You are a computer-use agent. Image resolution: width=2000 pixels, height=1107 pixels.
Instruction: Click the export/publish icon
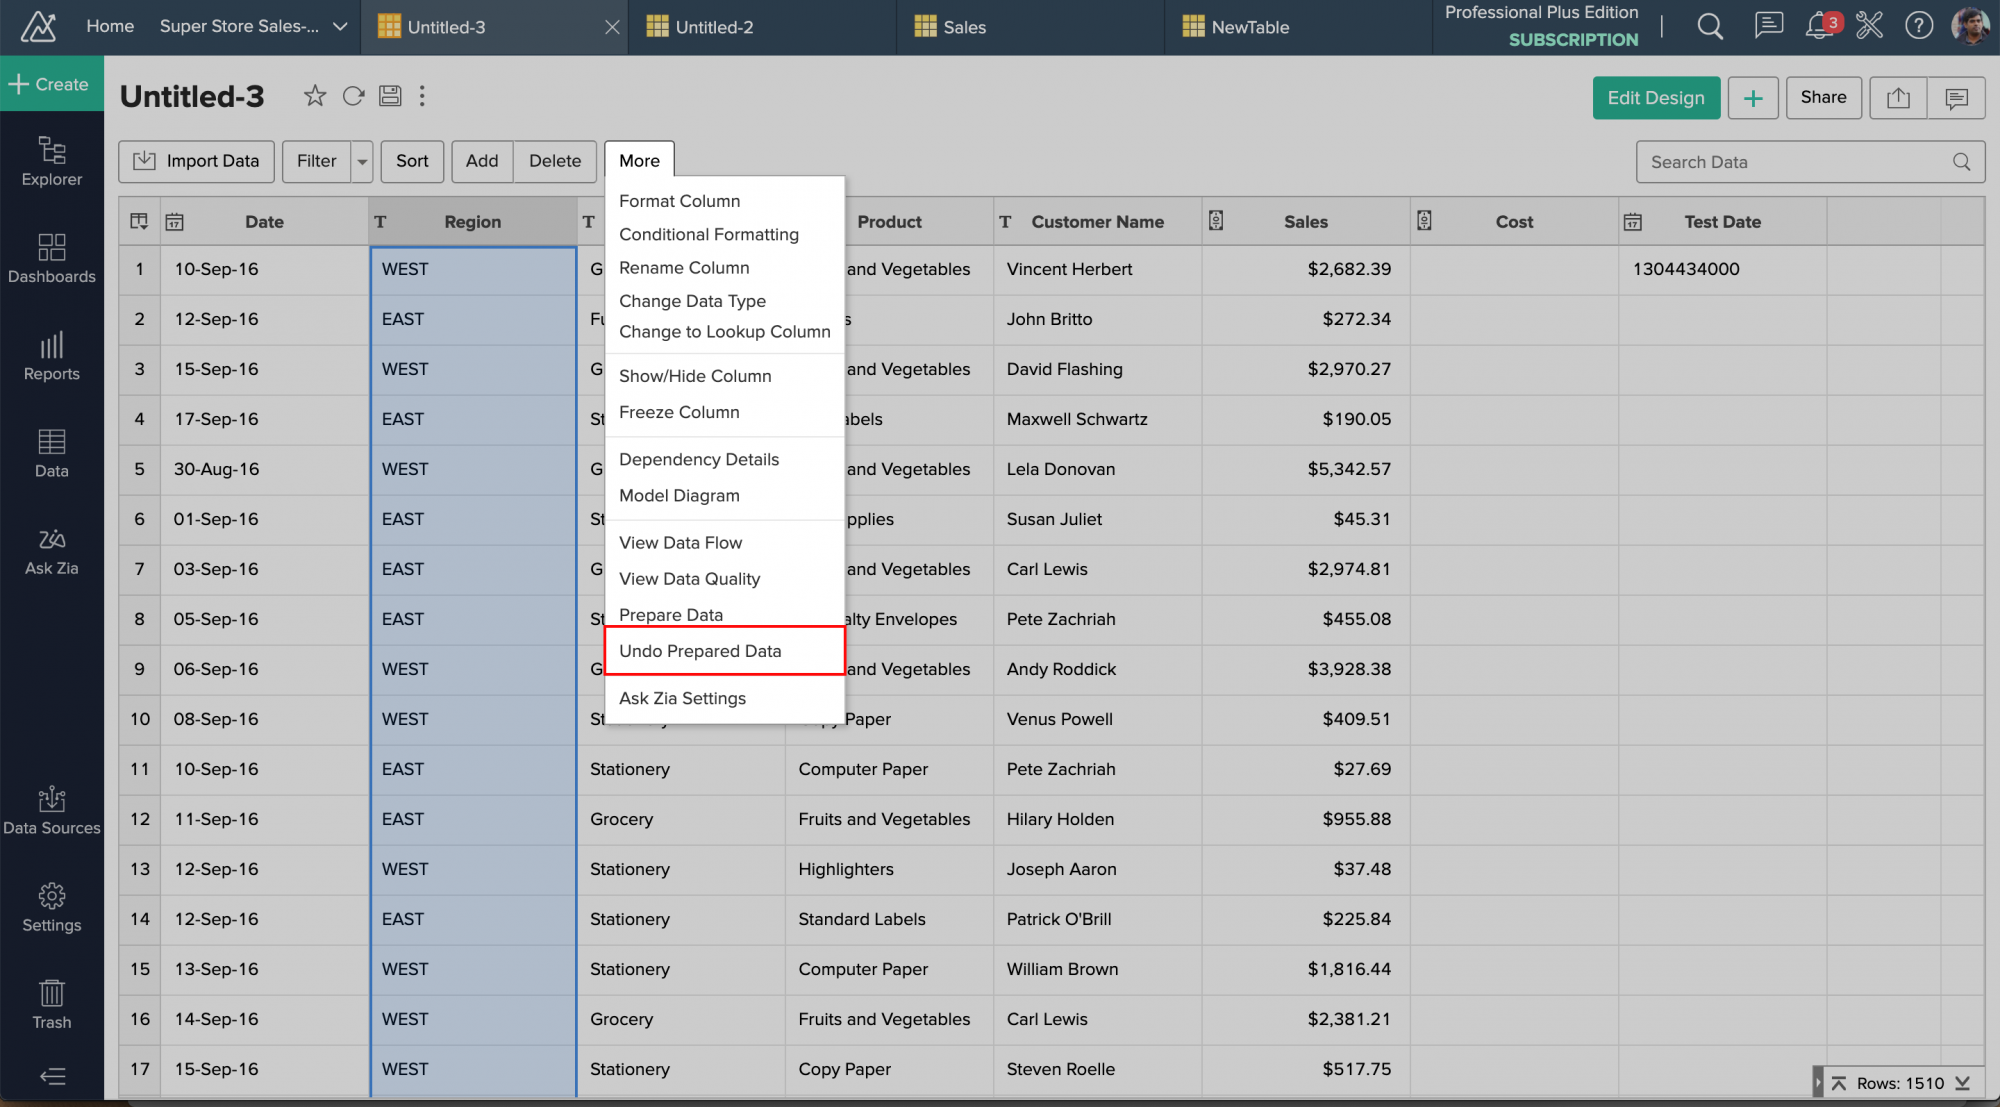(x=1898, y=98)
